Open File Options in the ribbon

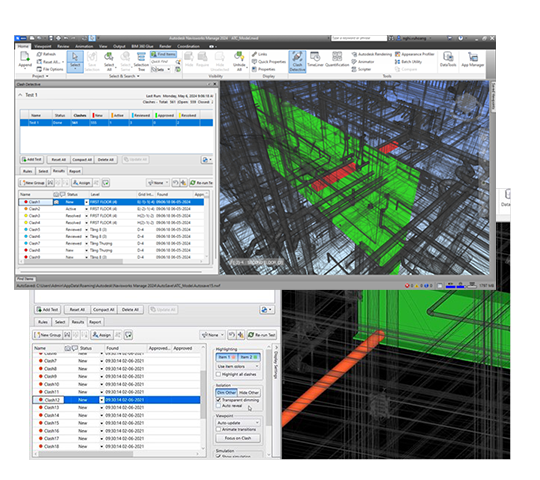tap(50, 69)
